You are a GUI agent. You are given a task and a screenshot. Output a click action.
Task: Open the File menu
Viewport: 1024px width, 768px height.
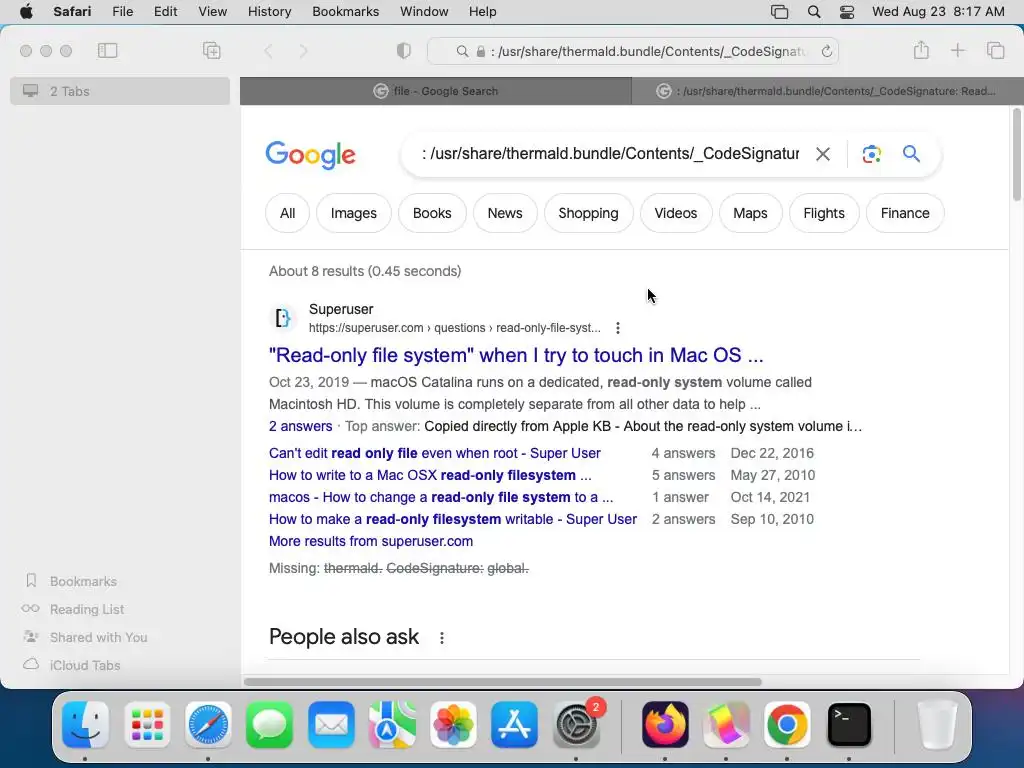coord(122,12)
